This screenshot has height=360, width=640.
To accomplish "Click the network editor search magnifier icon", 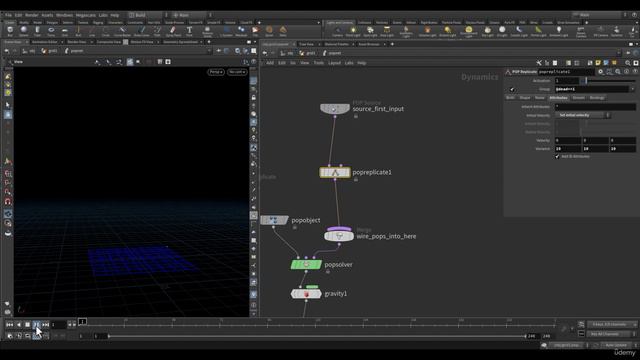I will pyautogui.click(x=628, y=63).
